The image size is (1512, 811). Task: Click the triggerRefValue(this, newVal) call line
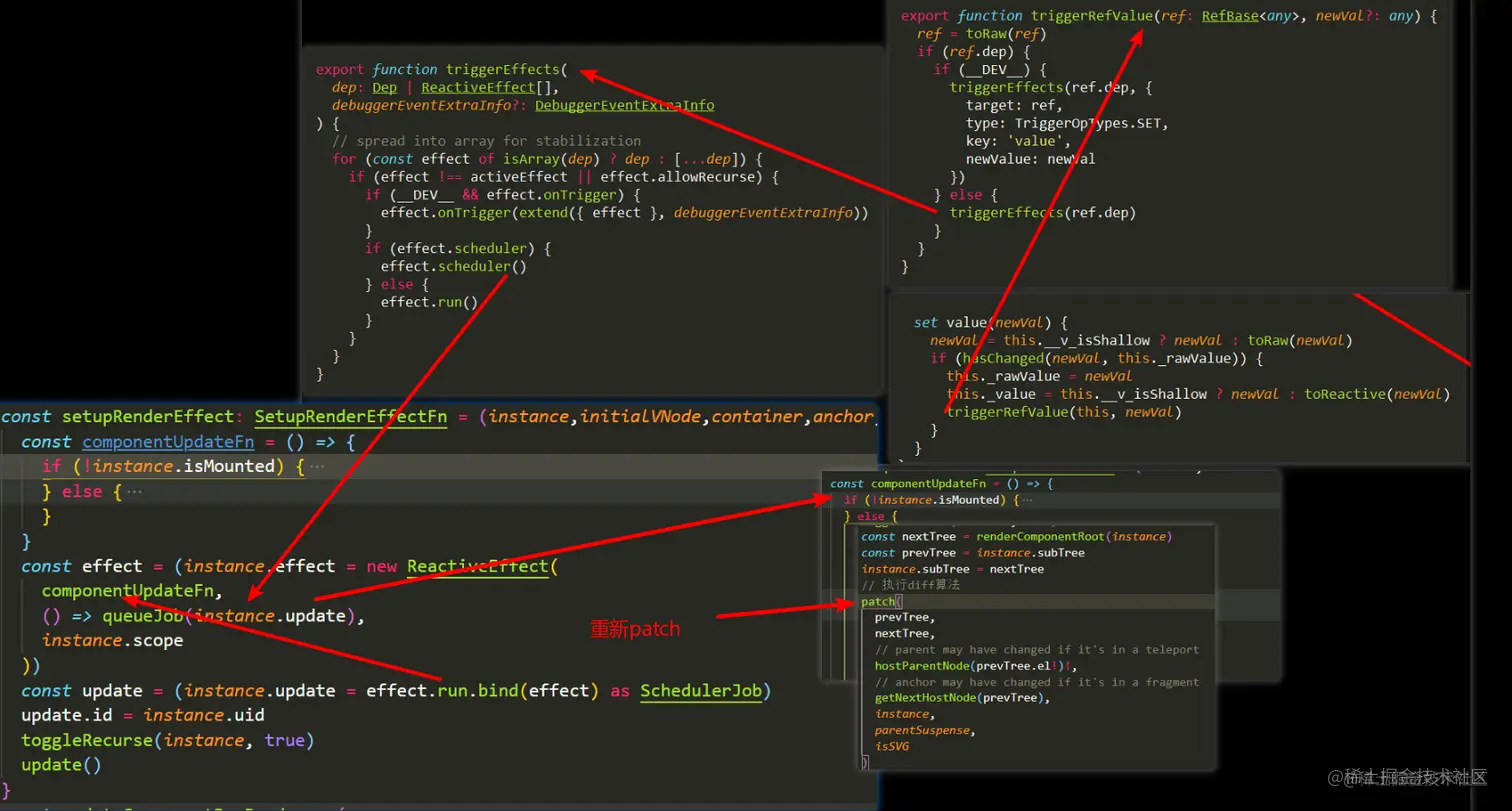click(1064, 412)
